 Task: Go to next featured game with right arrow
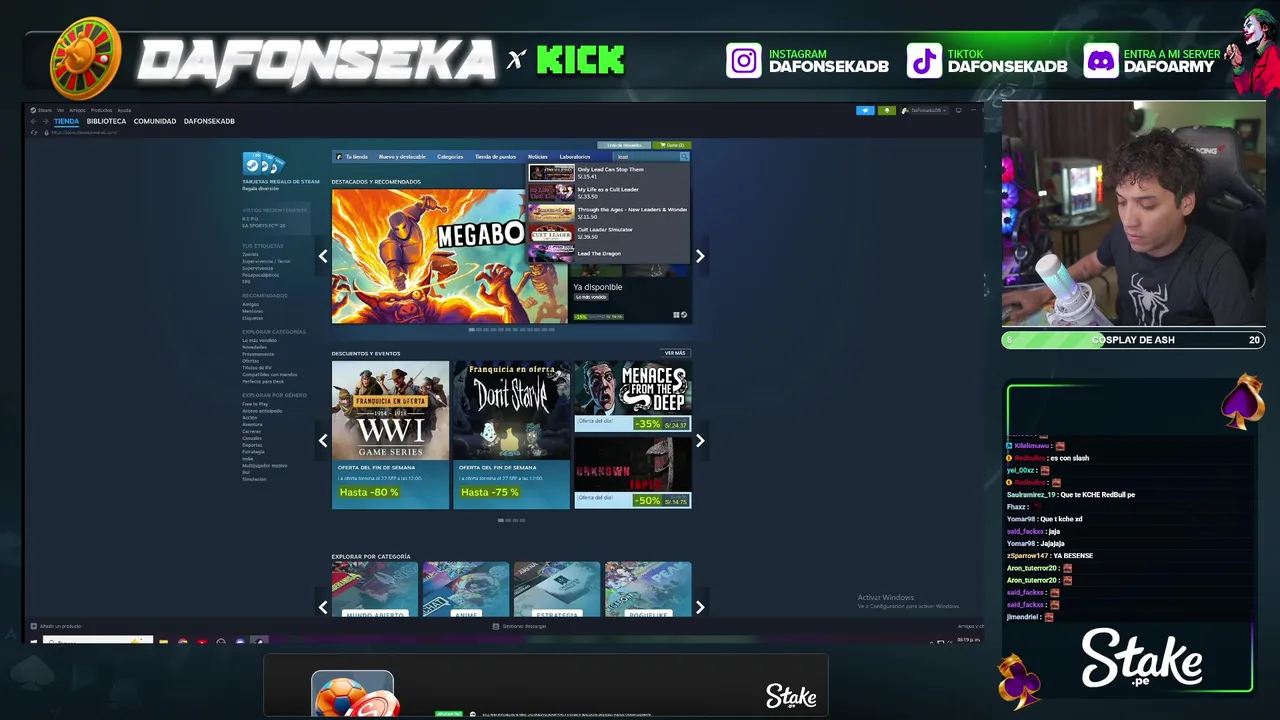point(700,257)
